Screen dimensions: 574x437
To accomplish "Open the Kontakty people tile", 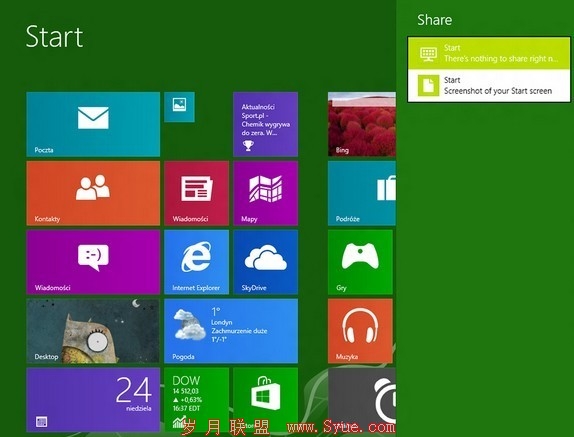I will [x=93, y=193].
